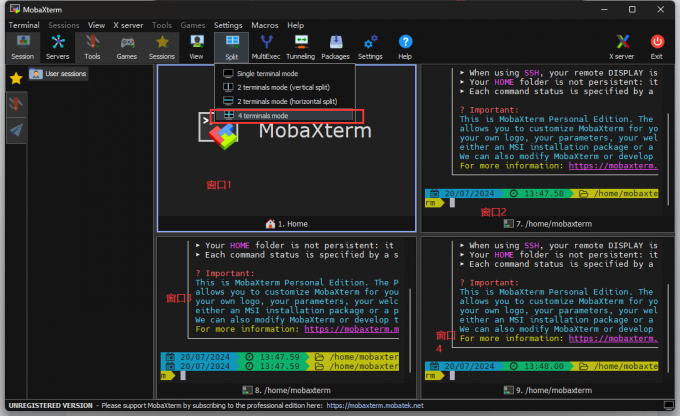Select the User sessions tree item

59,74
